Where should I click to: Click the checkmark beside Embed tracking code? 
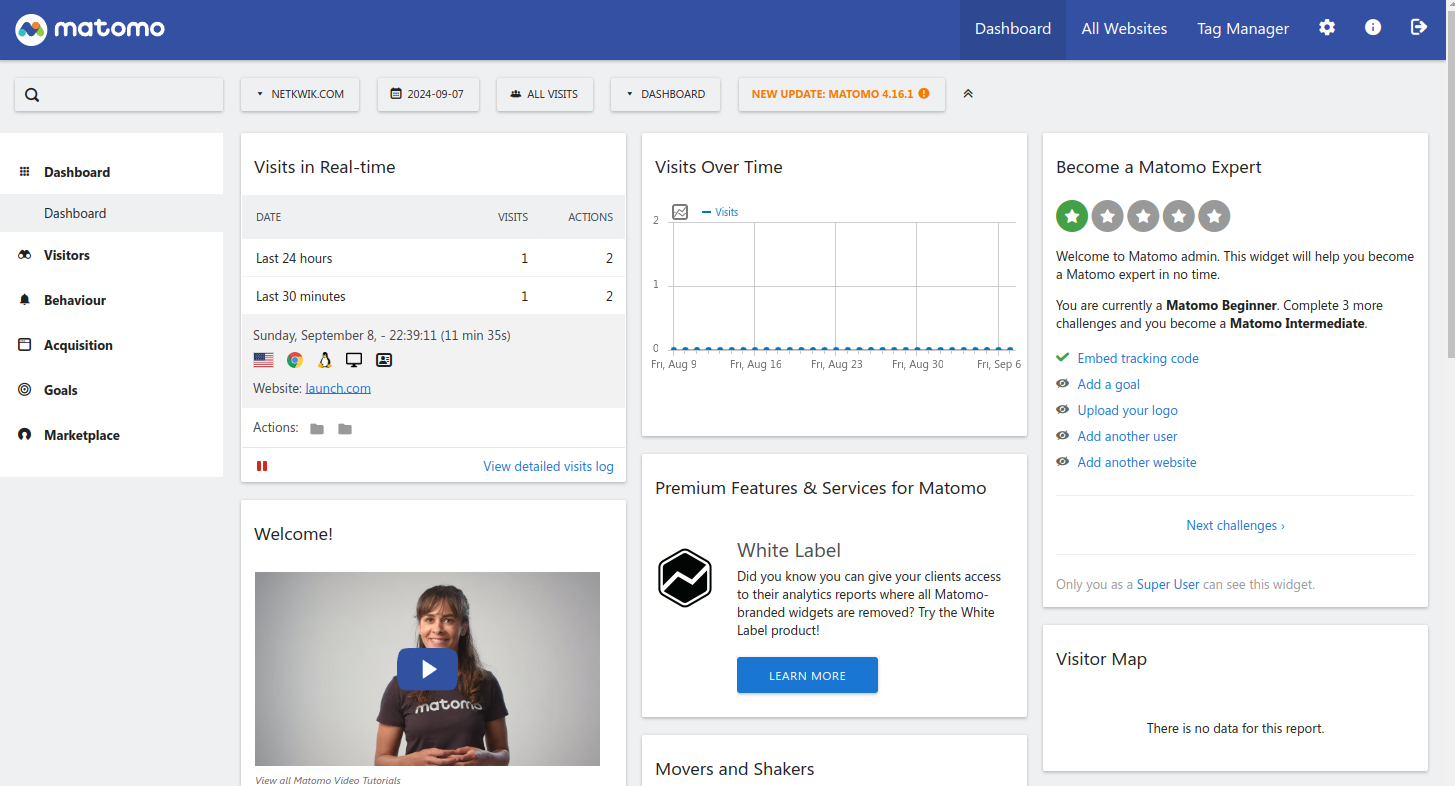coord(1062,358)
